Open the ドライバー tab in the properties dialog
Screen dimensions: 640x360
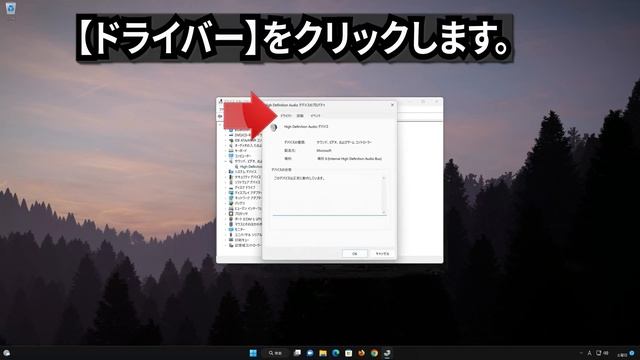tap(286, 116)
